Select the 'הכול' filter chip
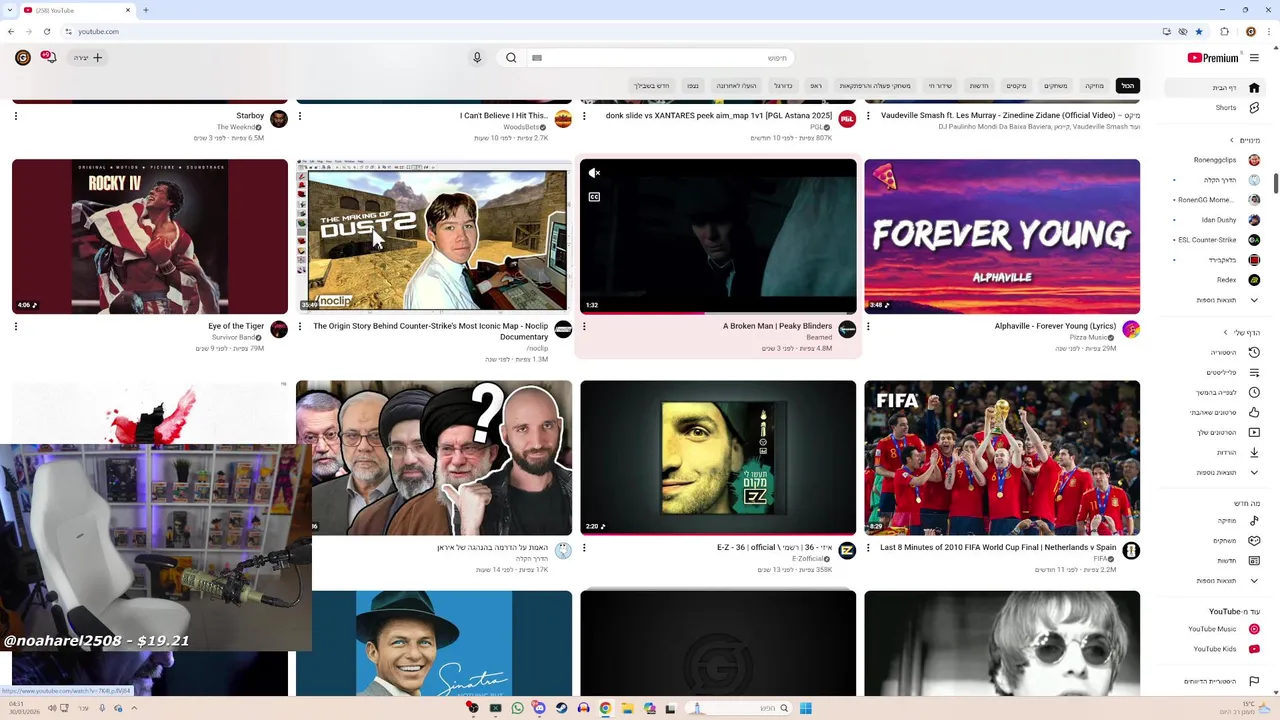1280x720 pixels. 1127,86
